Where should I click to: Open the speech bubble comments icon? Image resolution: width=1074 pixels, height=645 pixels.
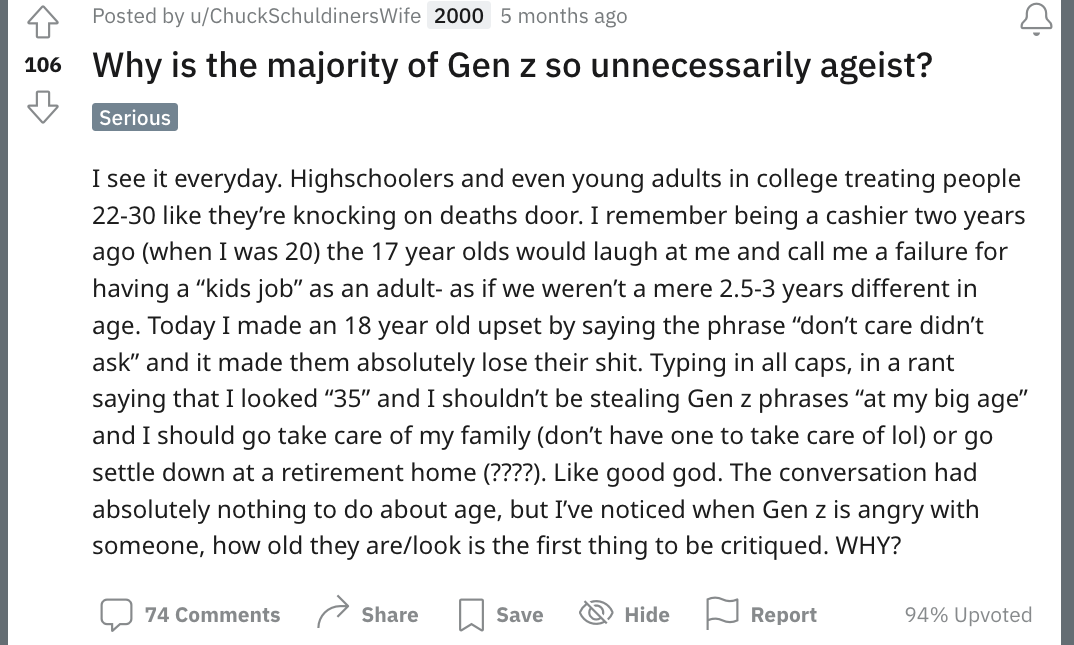click(116, 614)
